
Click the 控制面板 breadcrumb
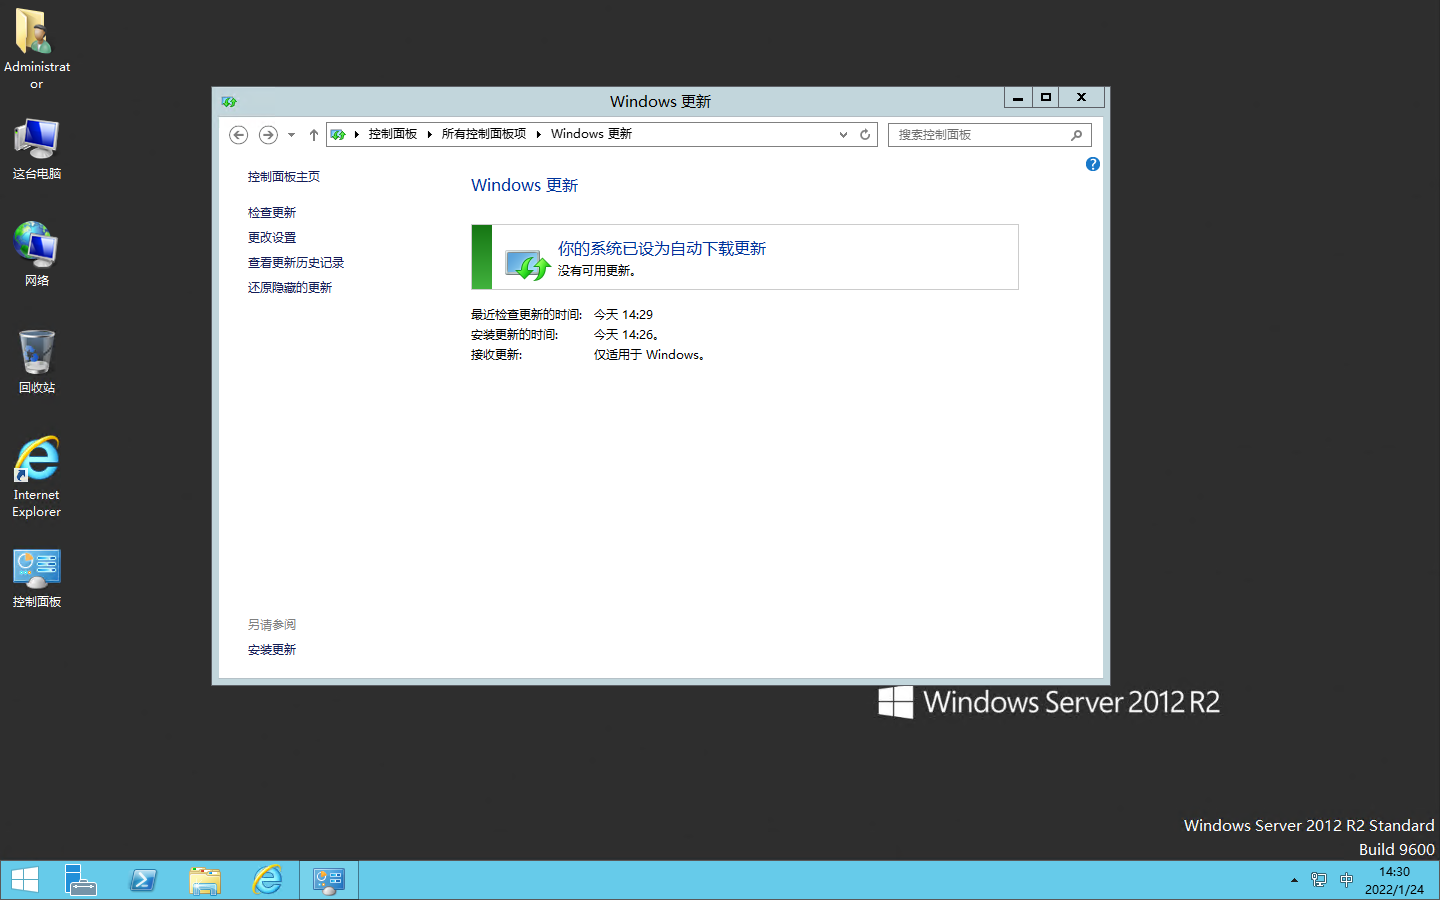(392, 134)
